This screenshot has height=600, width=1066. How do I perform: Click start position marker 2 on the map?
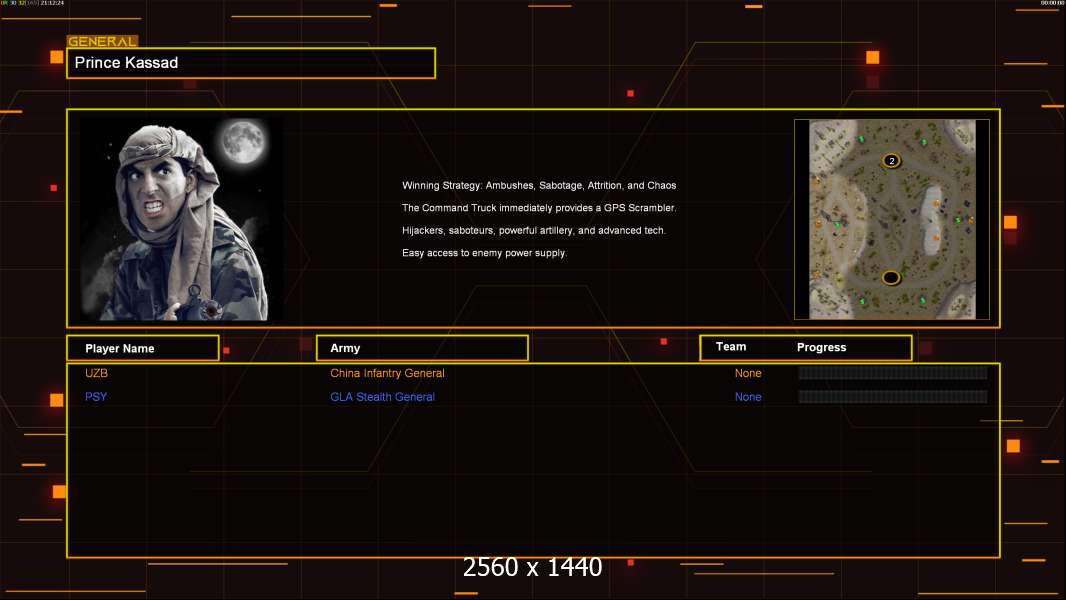coord(891,160)
